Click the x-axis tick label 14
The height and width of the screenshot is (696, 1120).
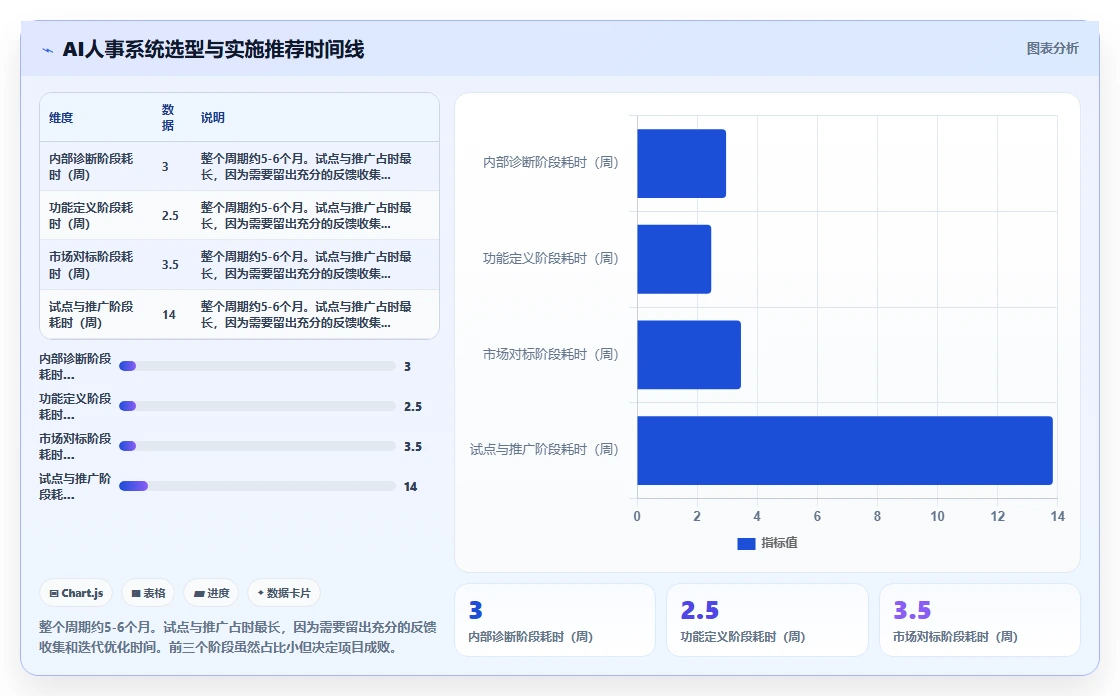pyautogui.click(x=1057, y=517)
